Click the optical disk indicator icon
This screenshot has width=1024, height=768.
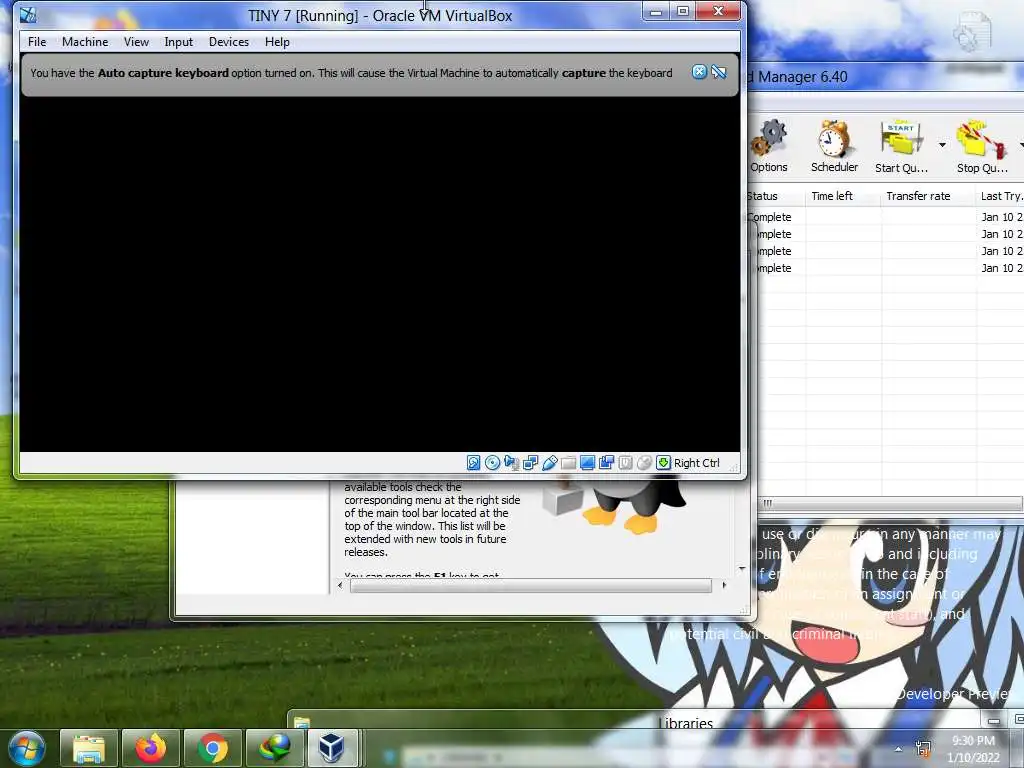(492, 463)
